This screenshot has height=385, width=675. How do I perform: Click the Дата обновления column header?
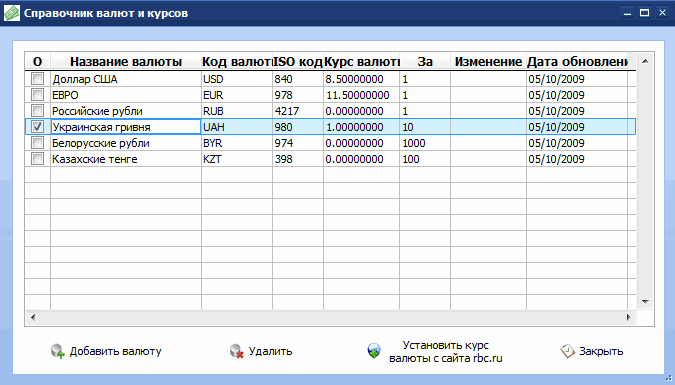click(577, 62)
